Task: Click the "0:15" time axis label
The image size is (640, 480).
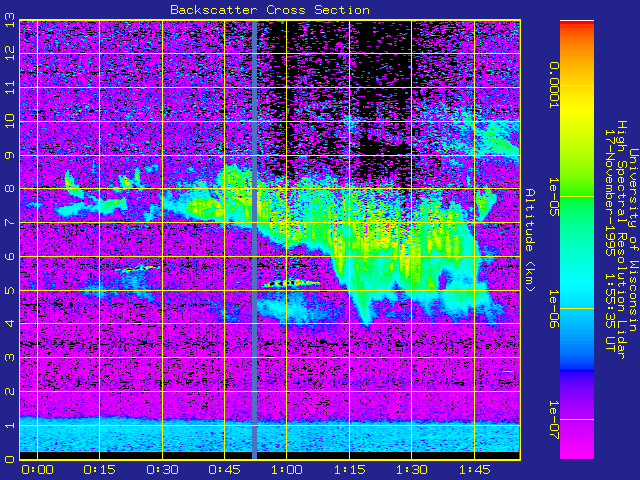Action: pos(100,470)
